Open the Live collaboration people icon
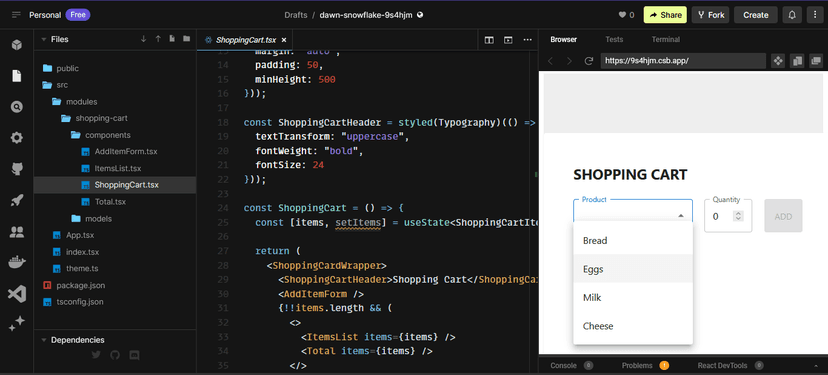This screenshot has width=828, height=375. (x=17, y=231)
